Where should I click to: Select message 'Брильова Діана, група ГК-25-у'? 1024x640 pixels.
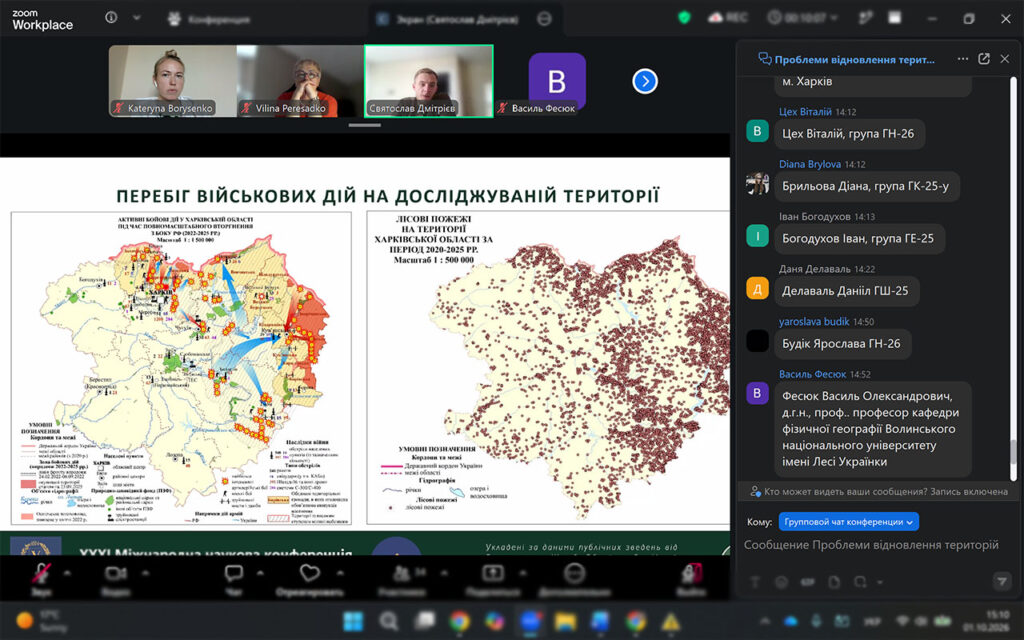tap(865, 186)
